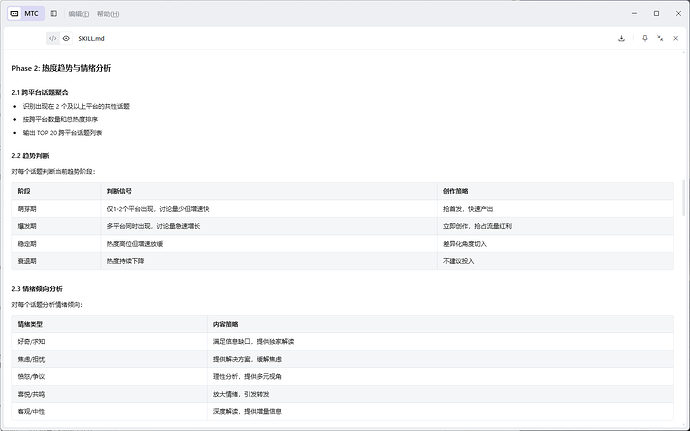
Task: Click the line 对每个话题判断当前趋势阶段
Action: (53, 171)
